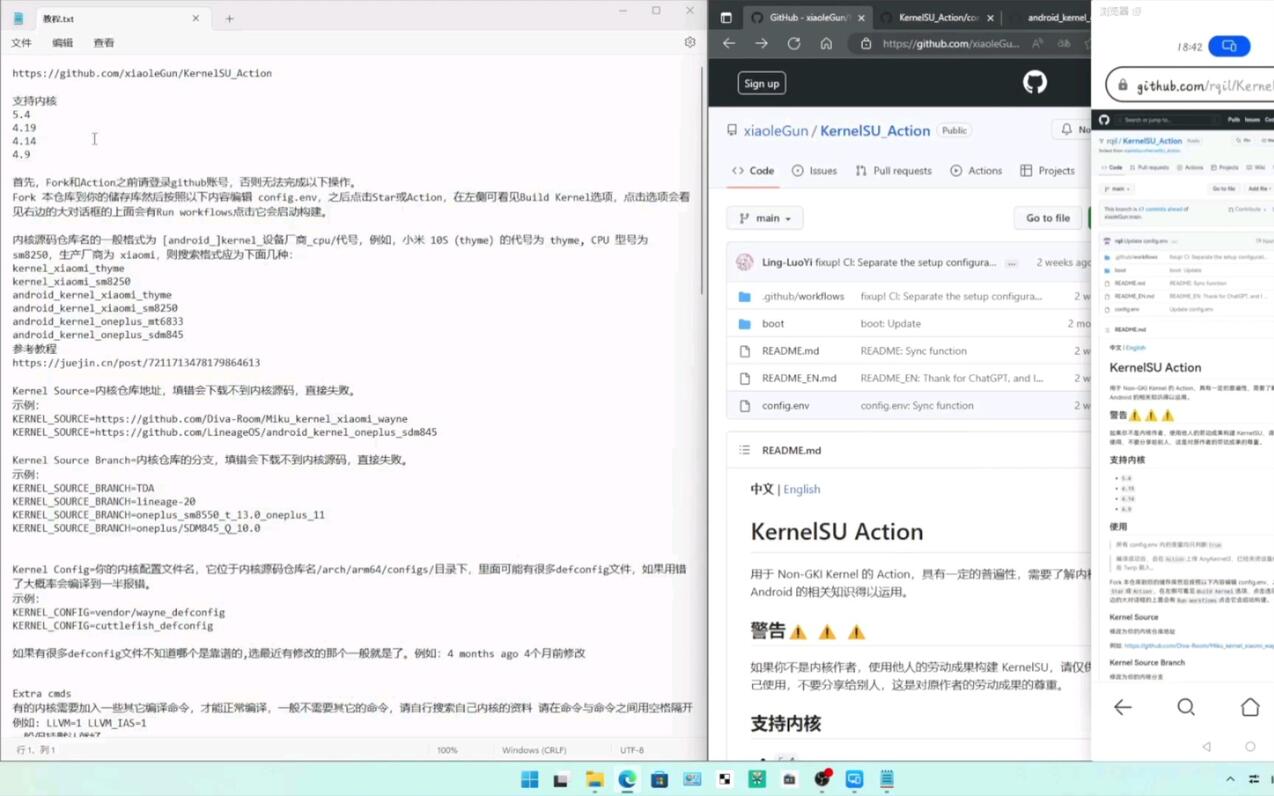Viewport: 1274px width, 796px height.
Task: Open Notepad settings gear icon
Action: 689,43
